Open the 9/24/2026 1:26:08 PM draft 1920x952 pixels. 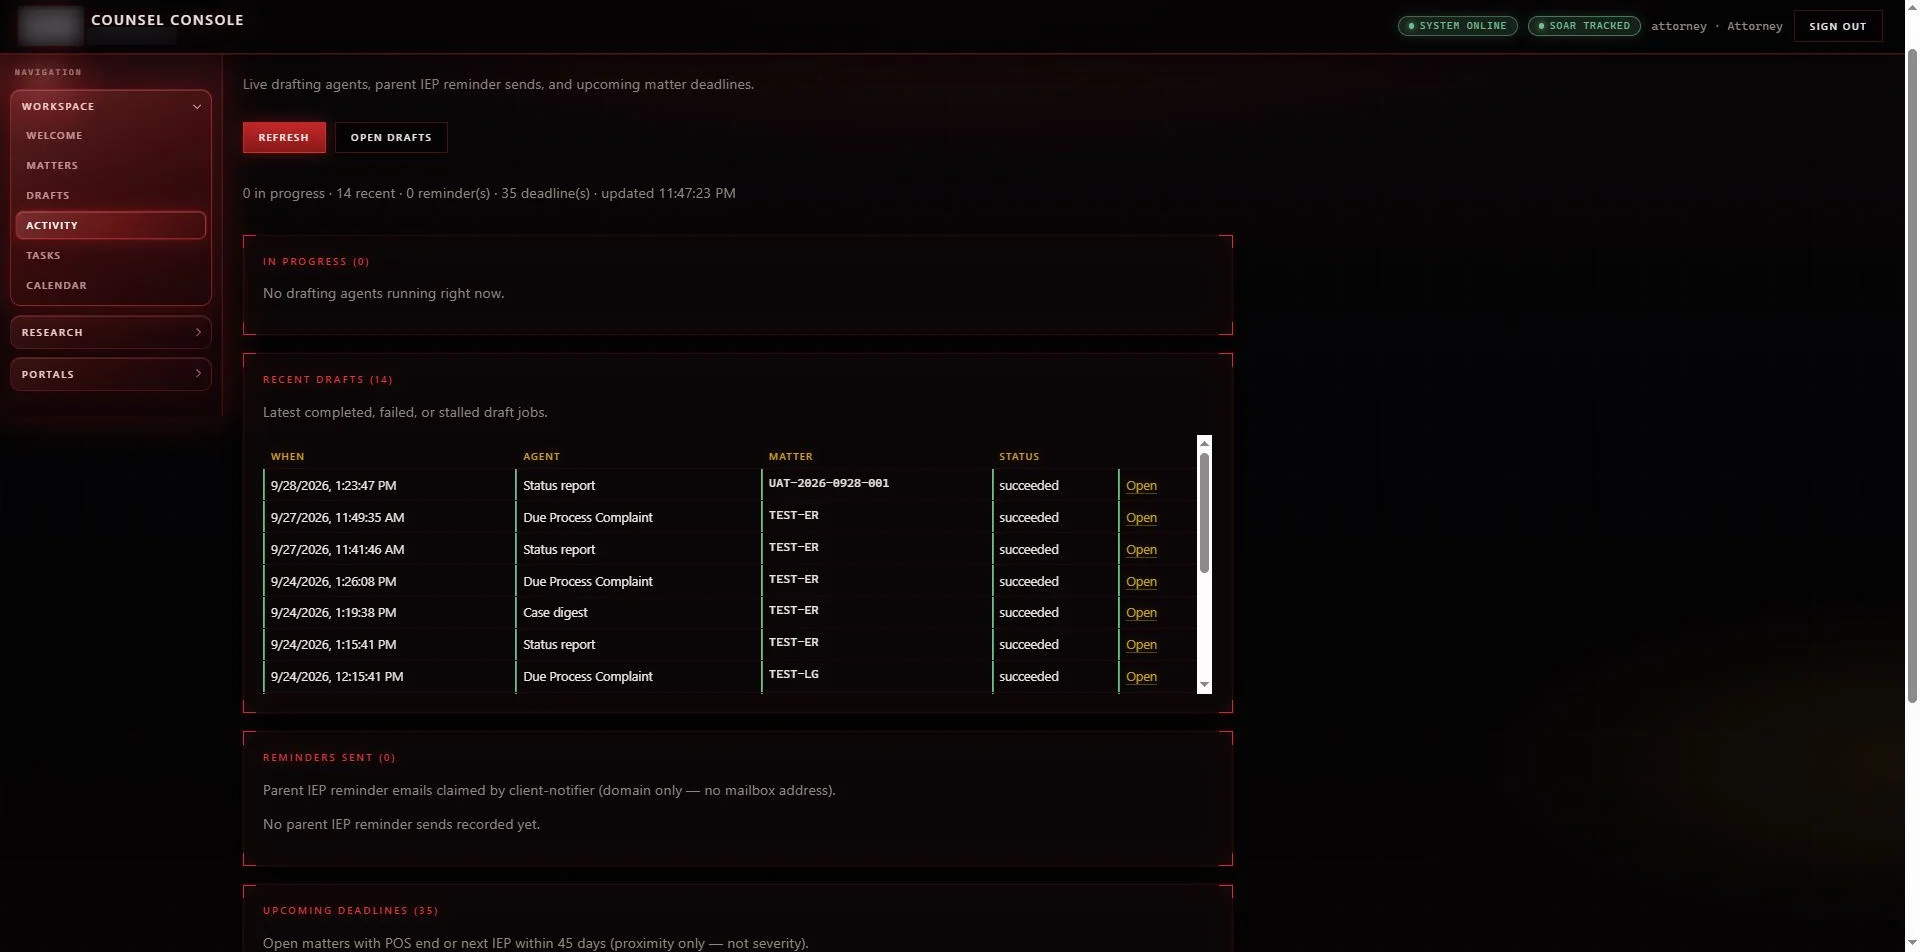[x=1141, y=582]
